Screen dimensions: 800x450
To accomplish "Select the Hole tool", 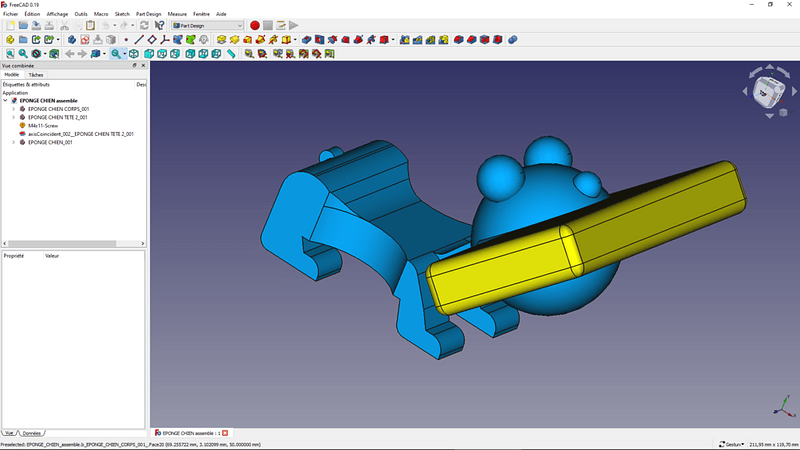I will (x=319, y=40).
